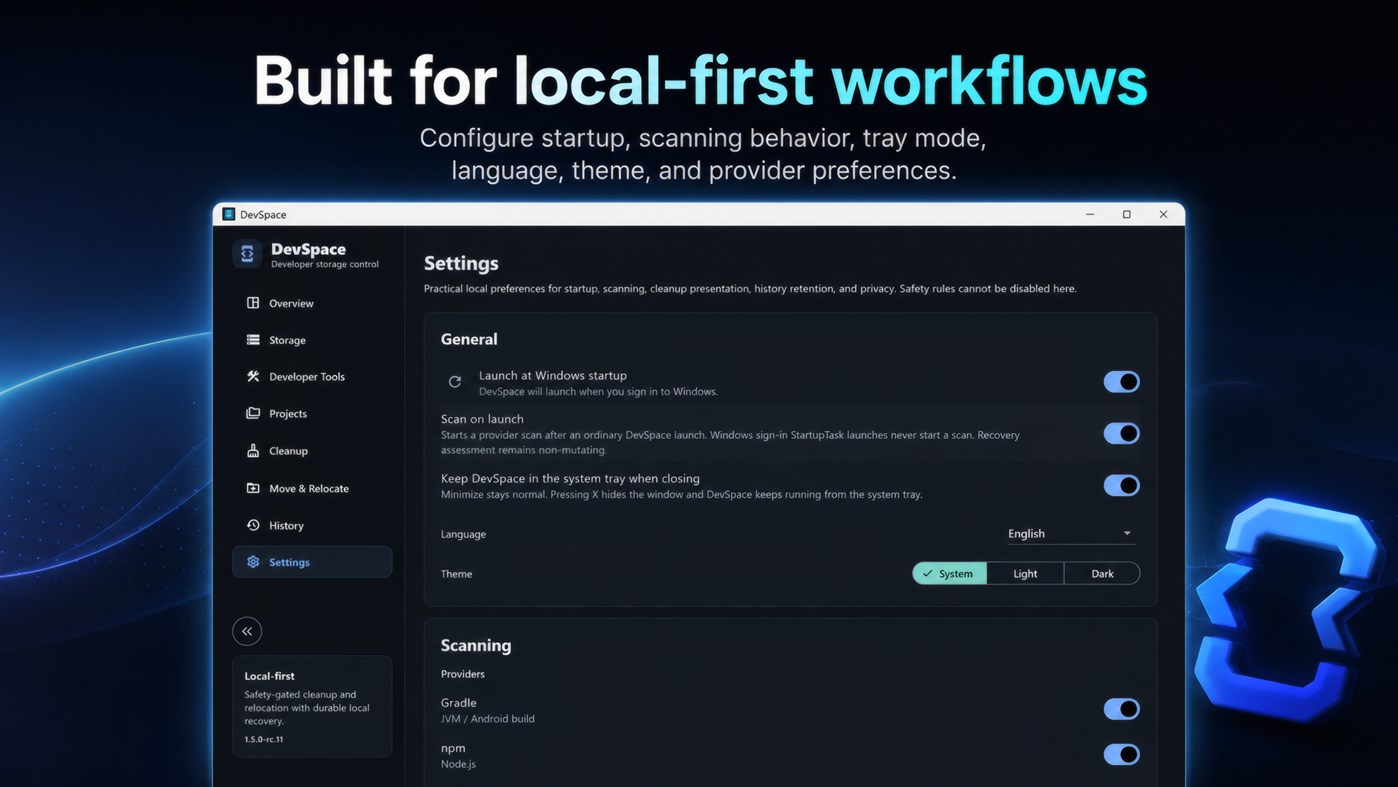Go to the Storage section
The width and height of the screenshot is (1398, 787).
point(312,340)
